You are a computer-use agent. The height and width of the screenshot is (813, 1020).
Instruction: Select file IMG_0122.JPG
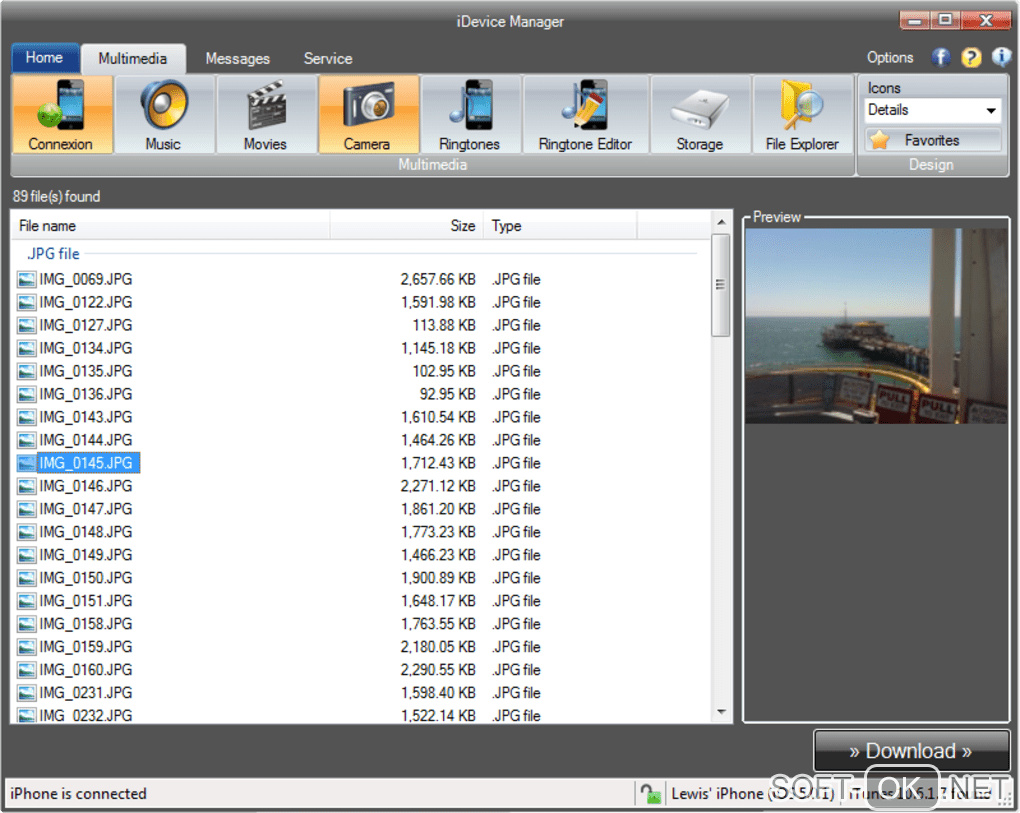[x=85, y=302]
